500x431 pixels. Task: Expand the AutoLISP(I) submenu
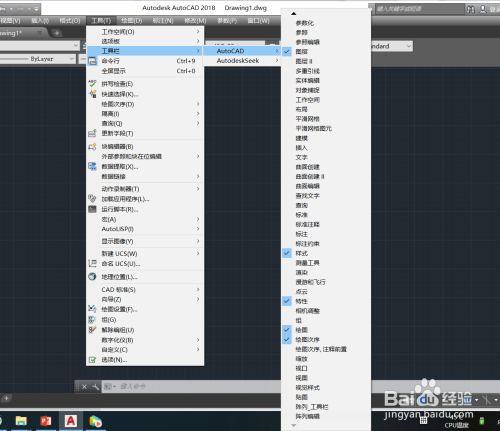coord(145,229)
